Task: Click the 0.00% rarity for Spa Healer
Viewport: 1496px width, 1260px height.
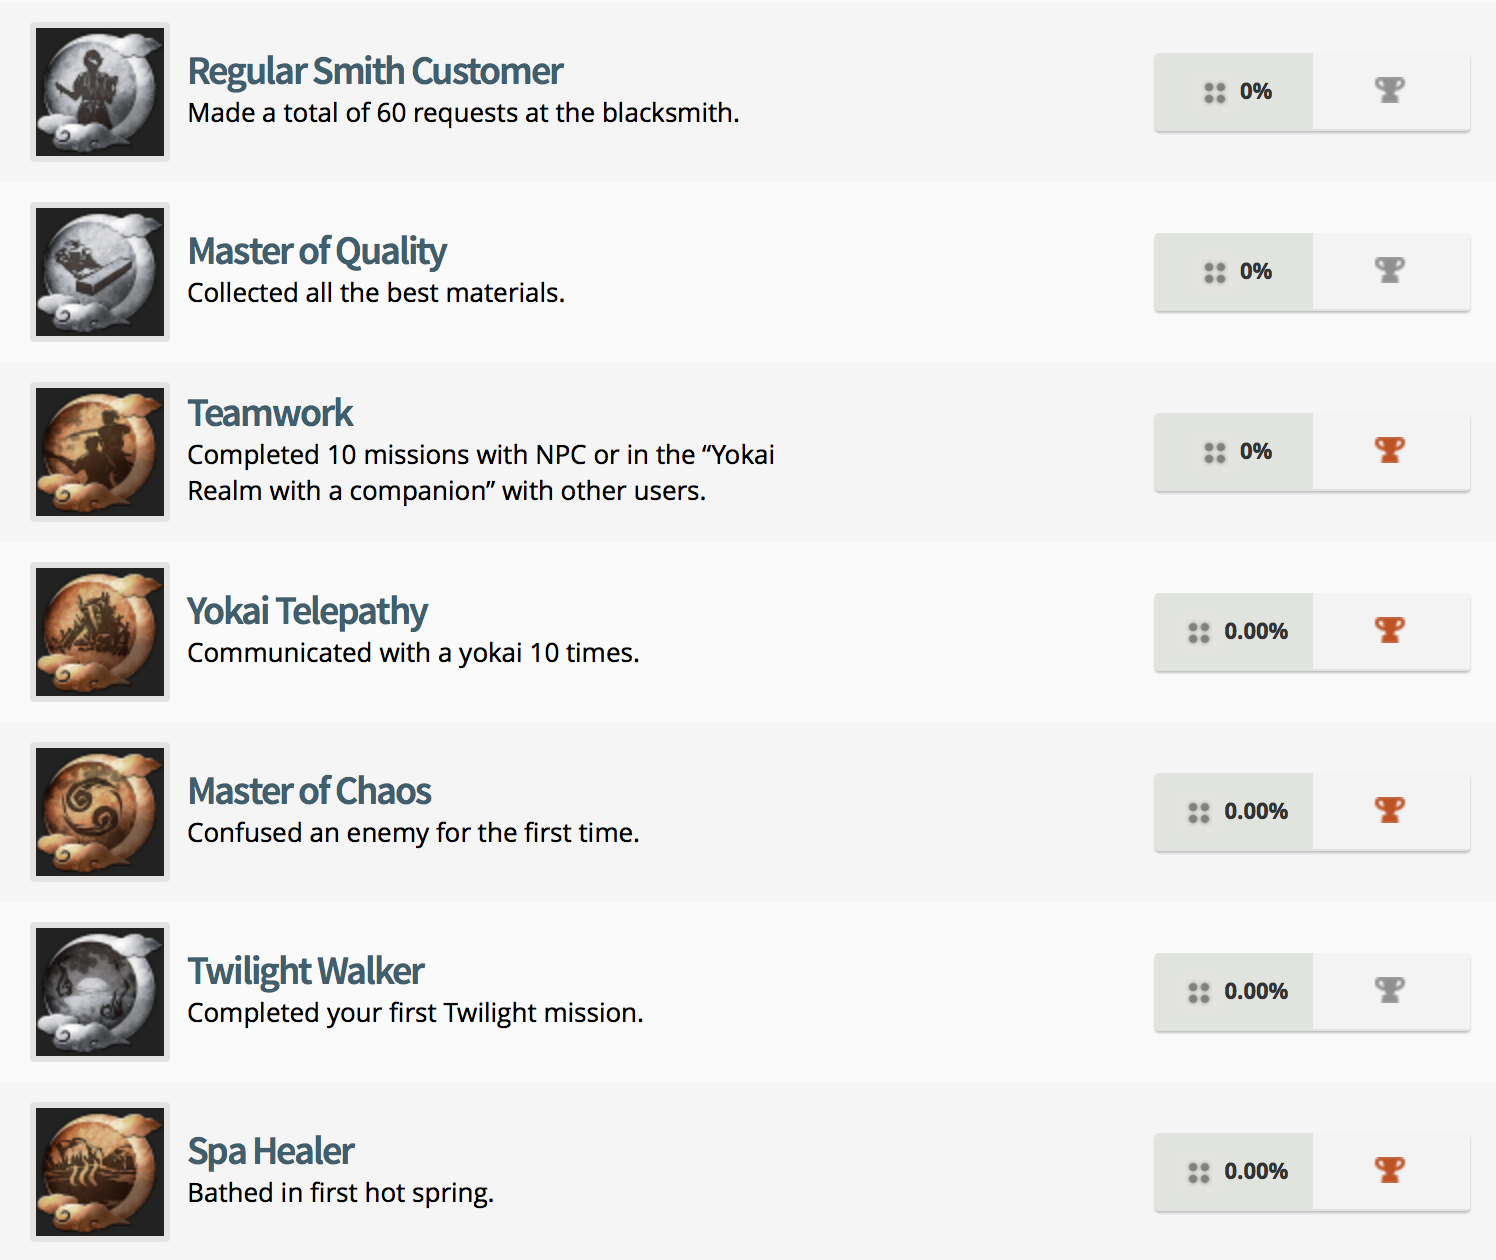Action: point(1257,1171)
